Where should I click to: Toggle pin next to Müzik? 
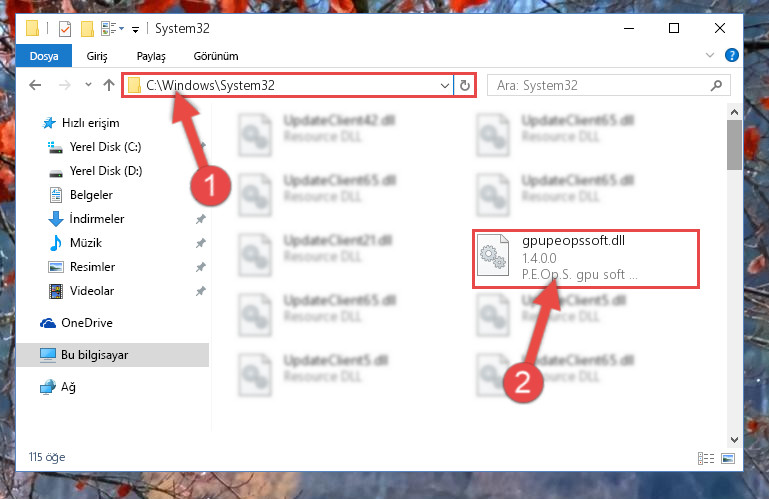[201, 243]
